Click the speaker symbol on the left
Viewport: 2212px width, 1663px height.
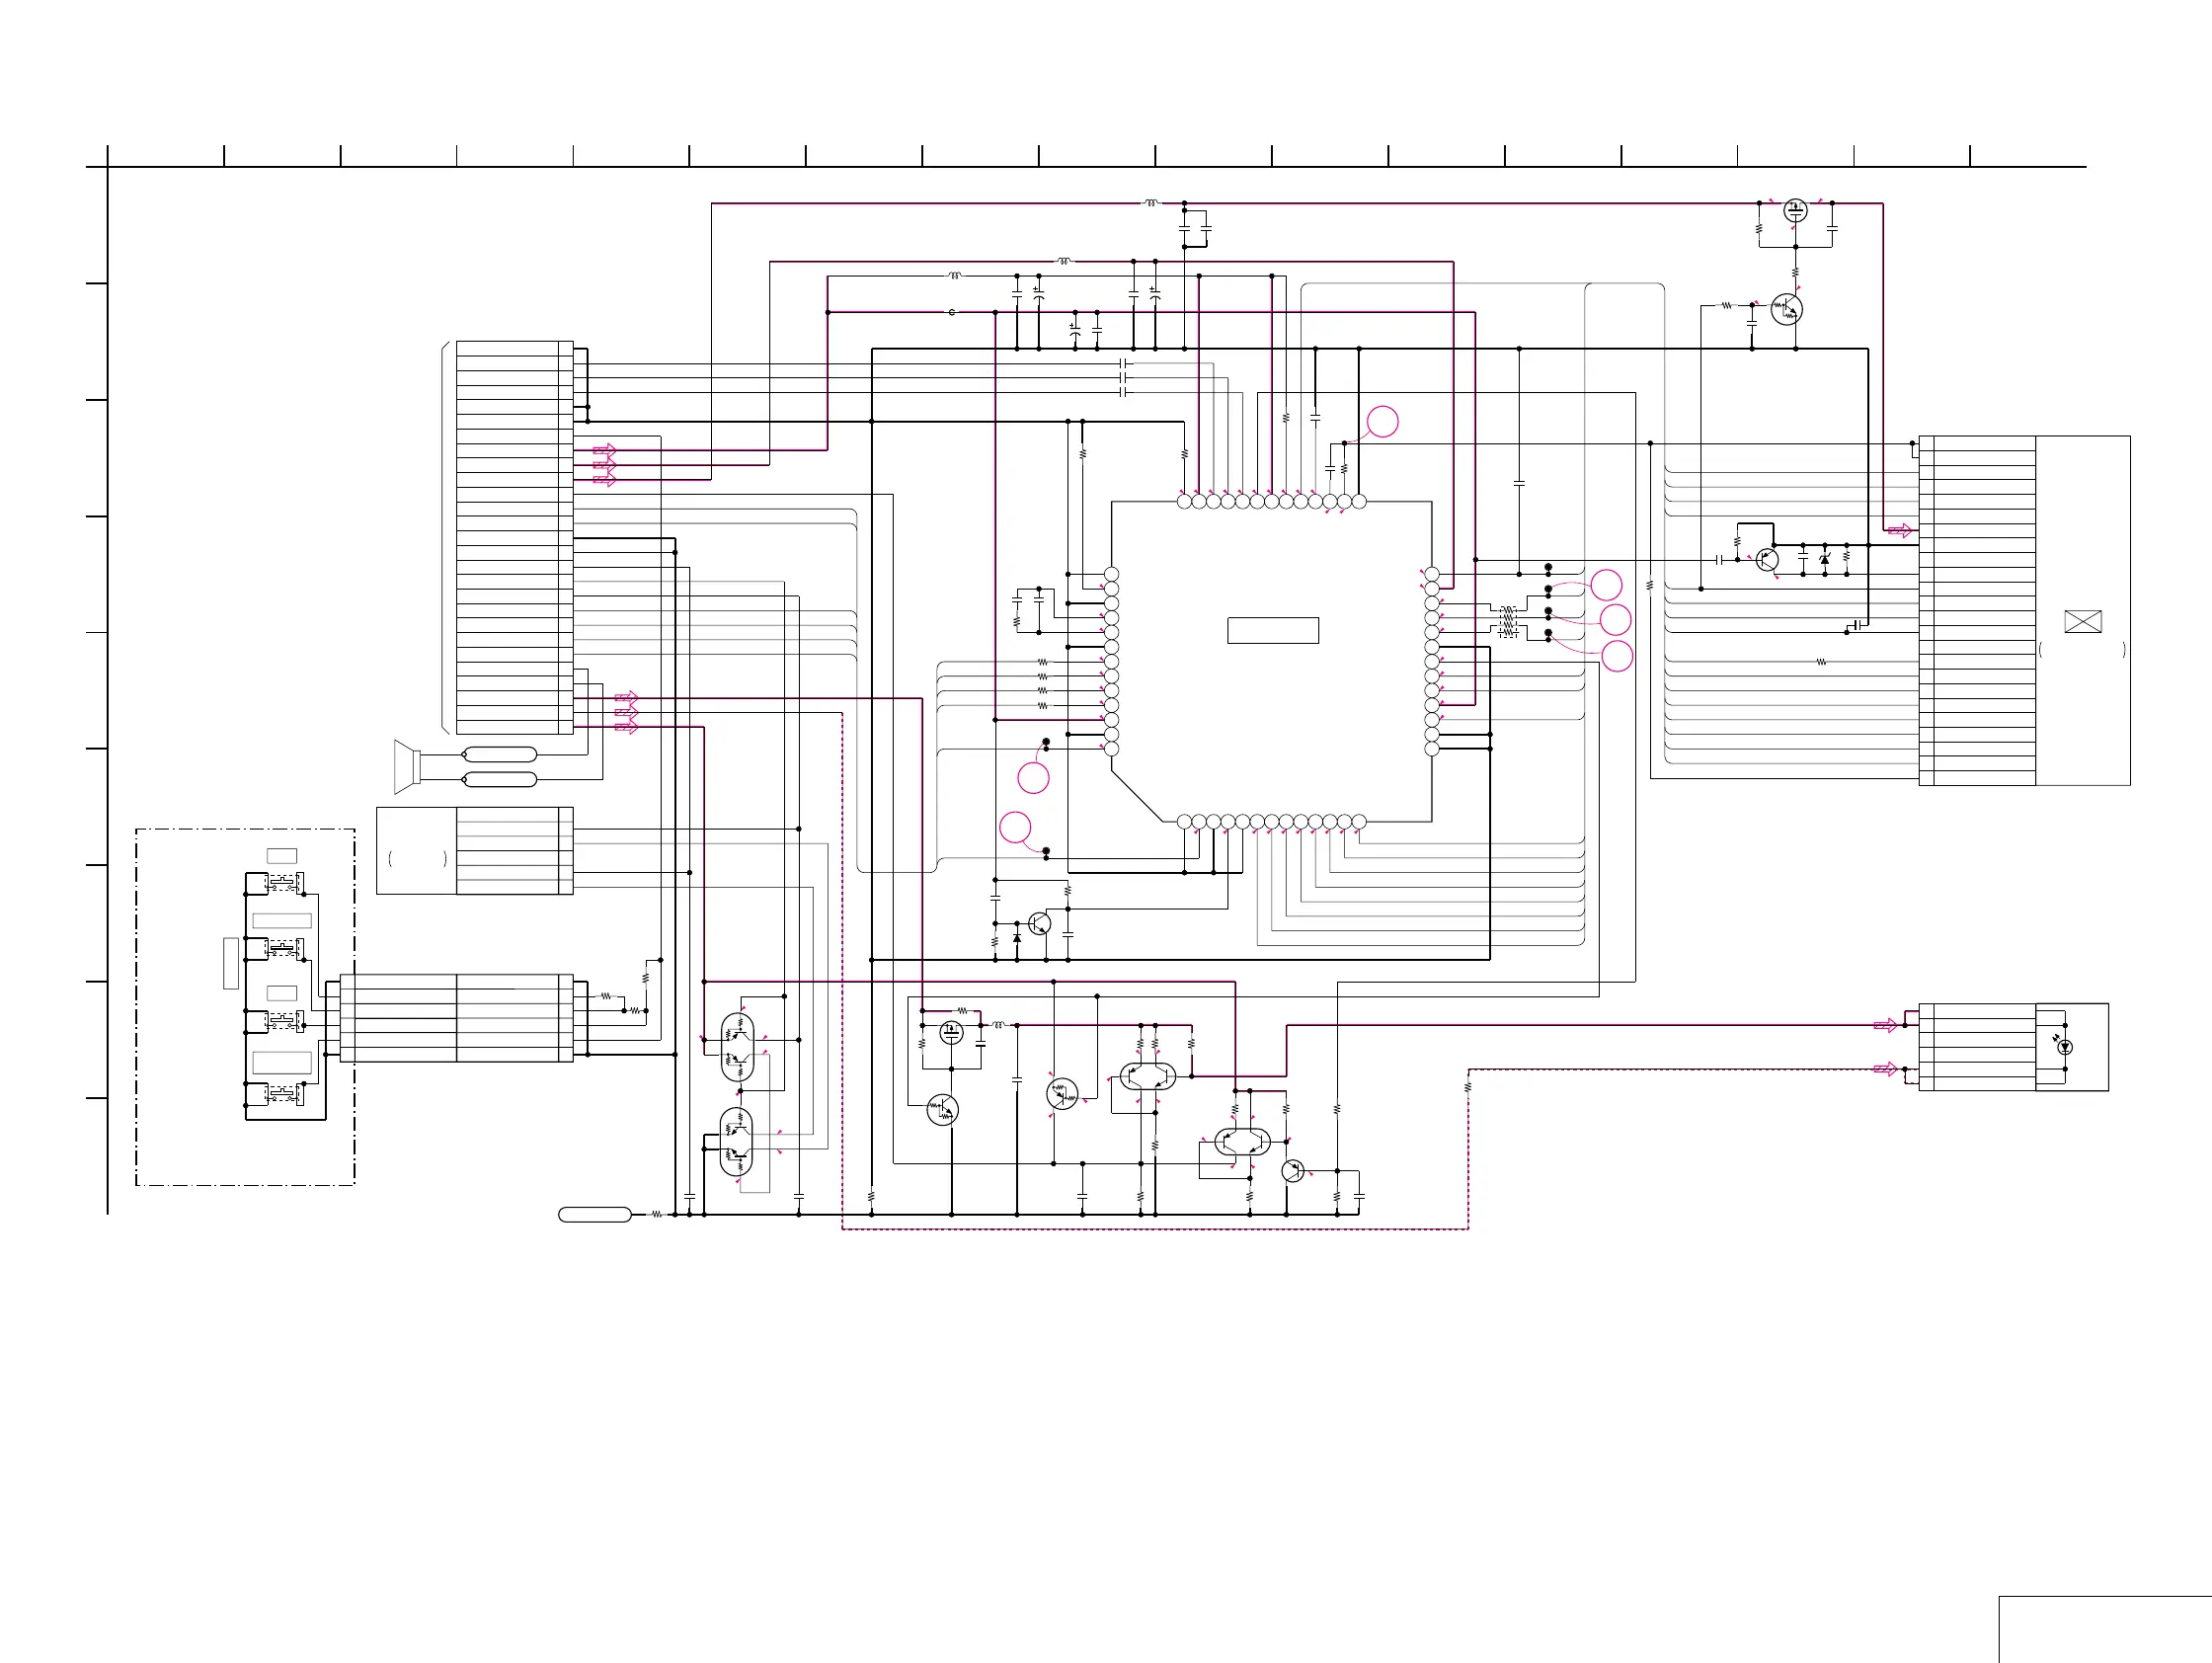pyautogui.click(x=406, y=767)
